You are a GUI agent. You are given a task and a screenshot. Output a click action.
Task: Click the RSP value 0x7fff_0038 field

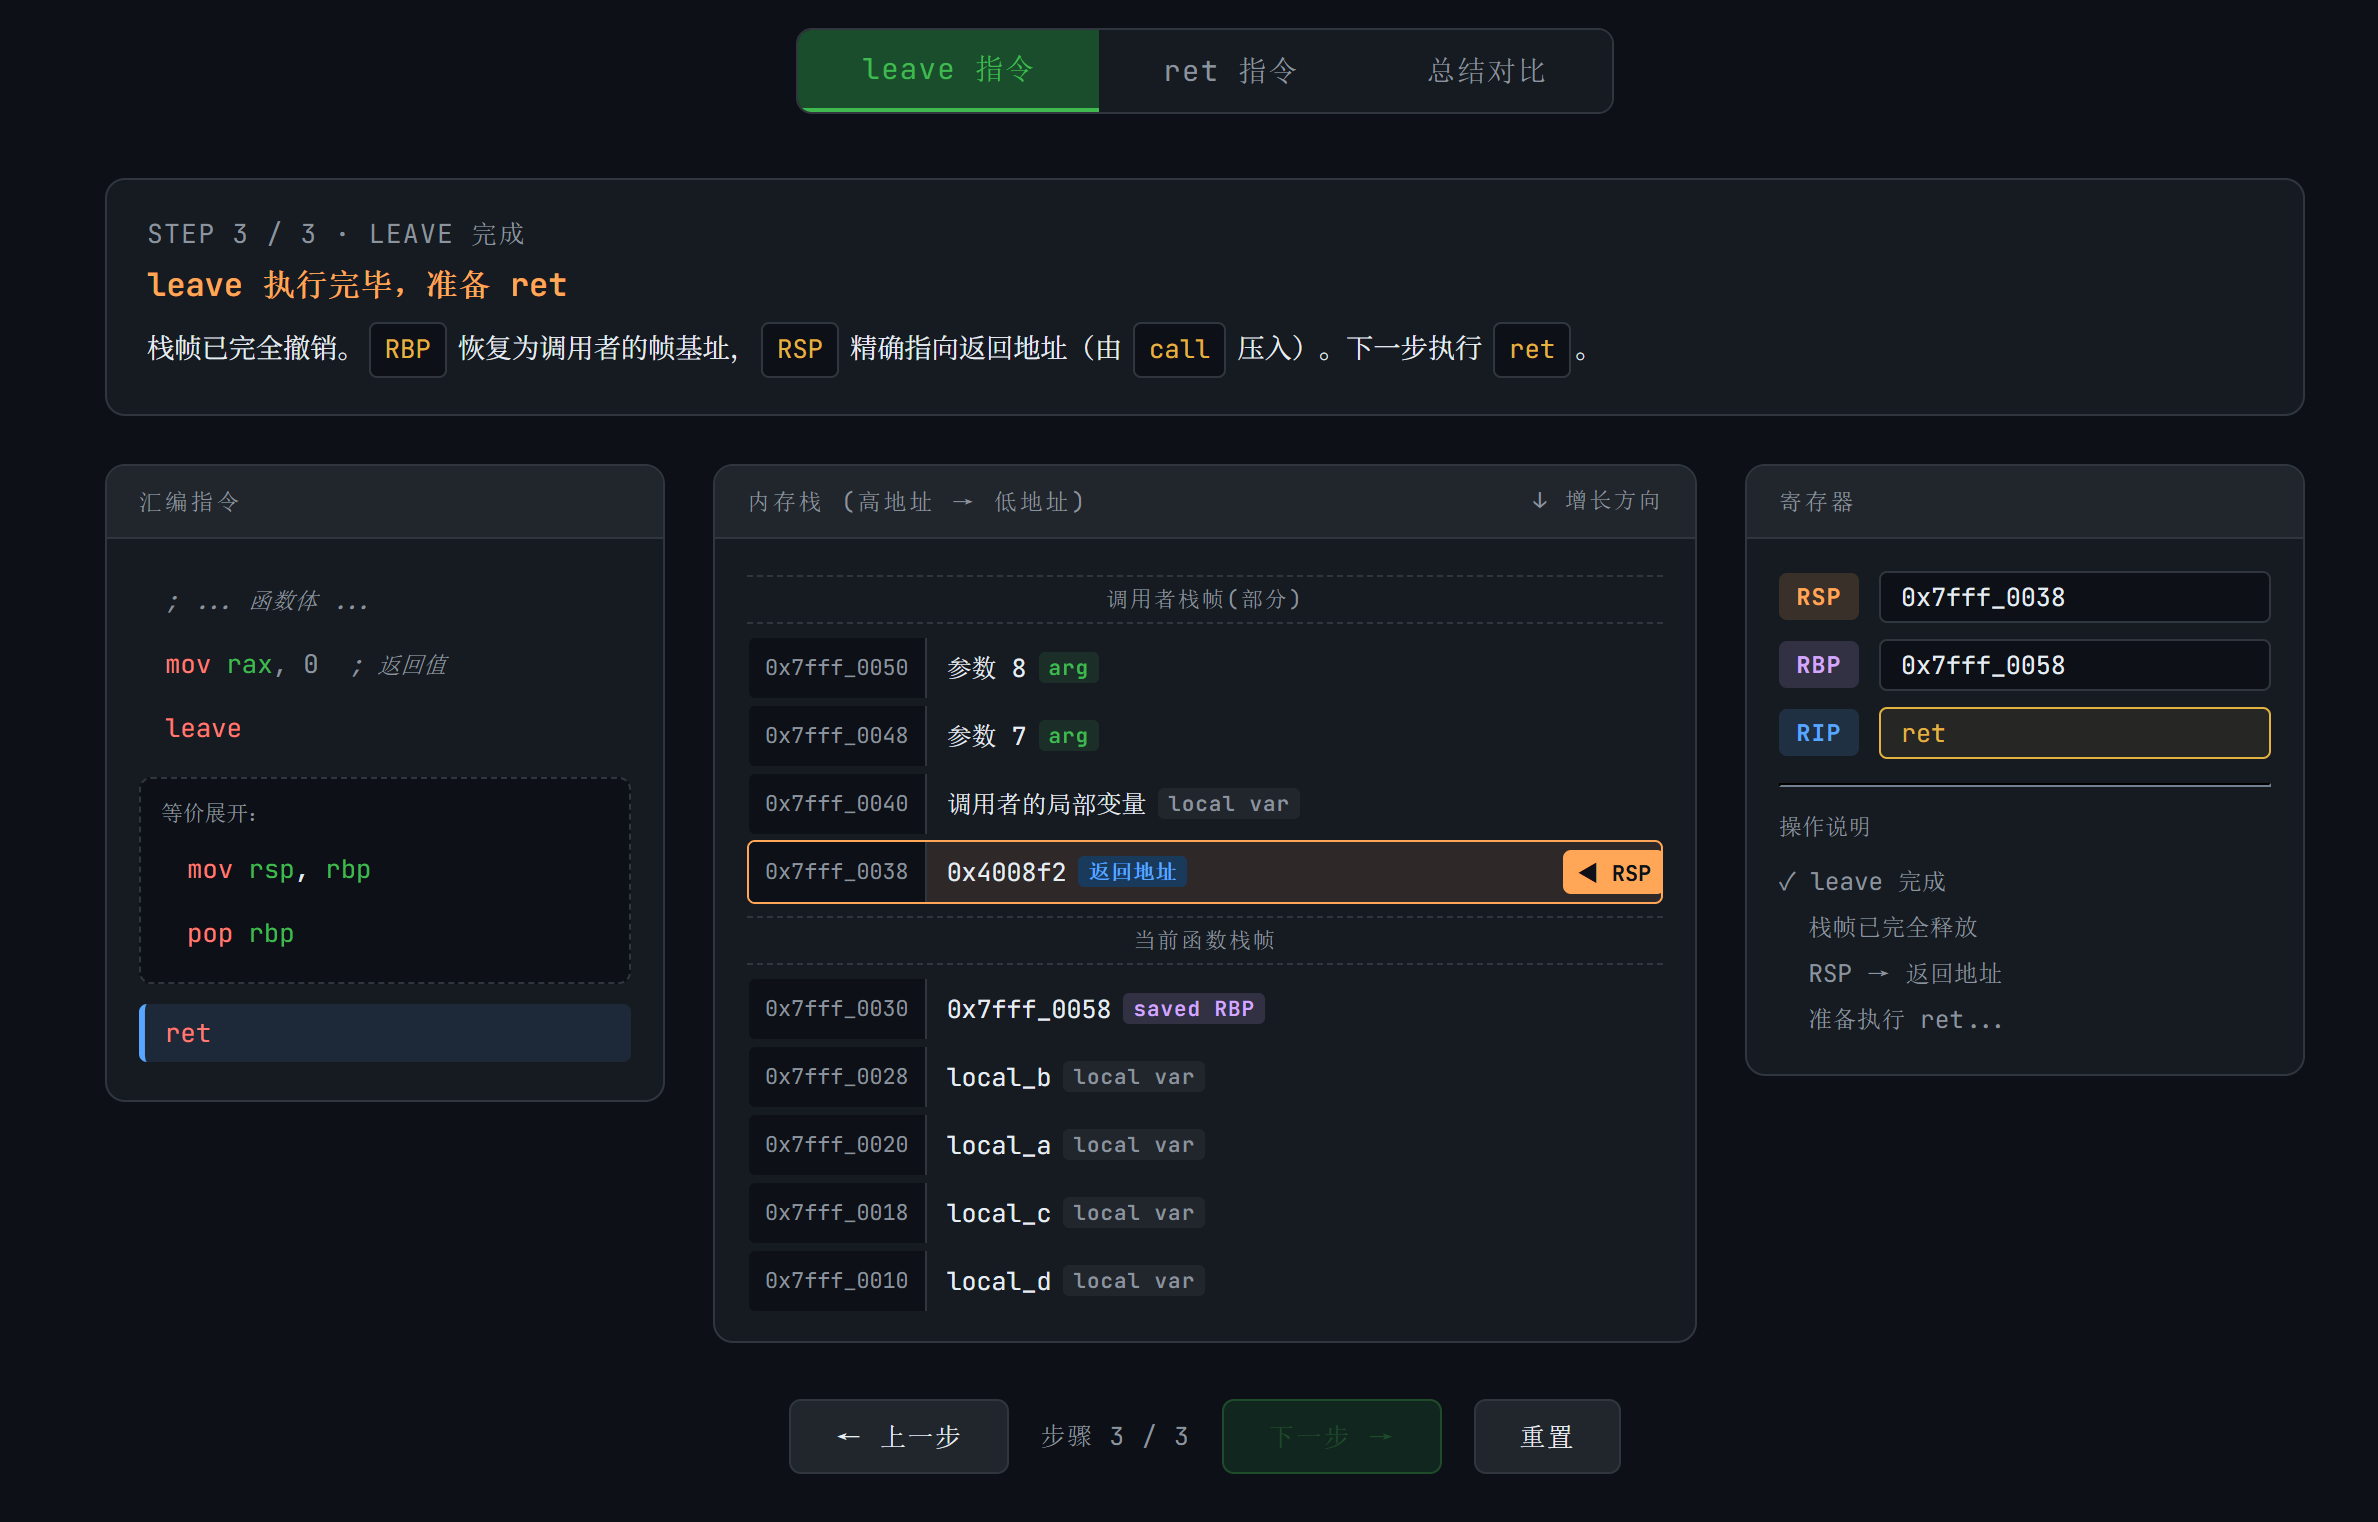coord(2073,597)
